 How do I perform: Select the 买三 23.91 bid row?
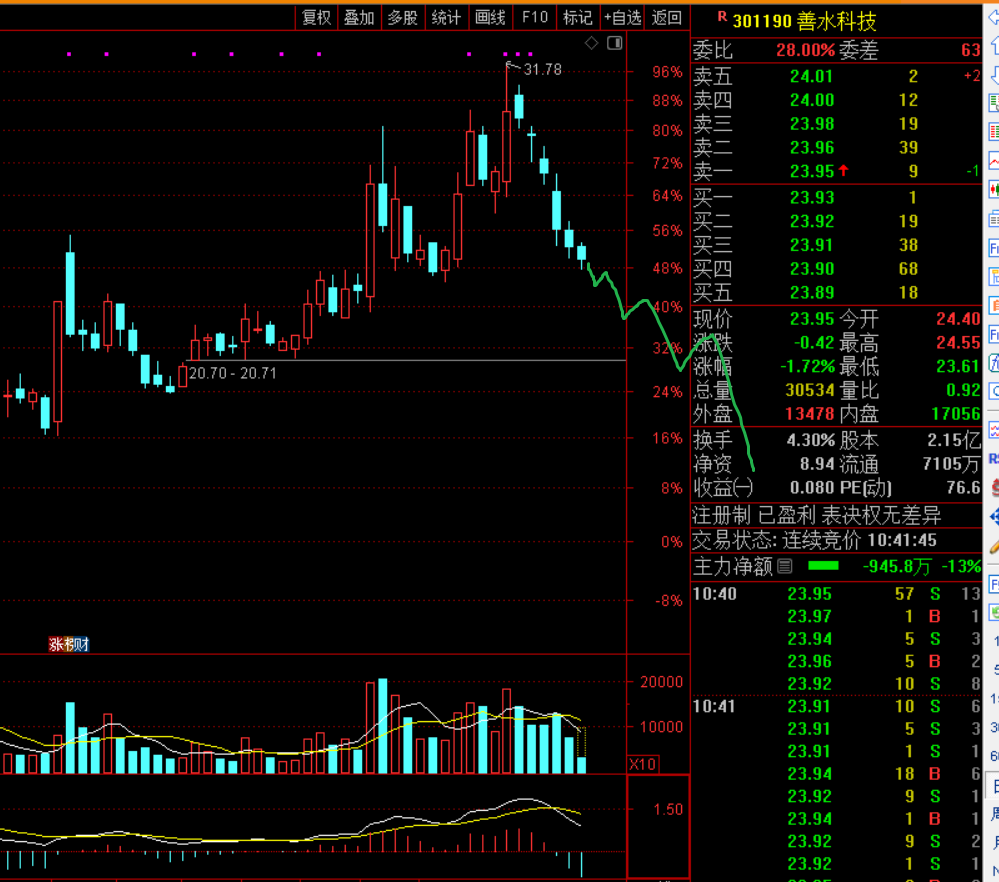tap(836, 245)
